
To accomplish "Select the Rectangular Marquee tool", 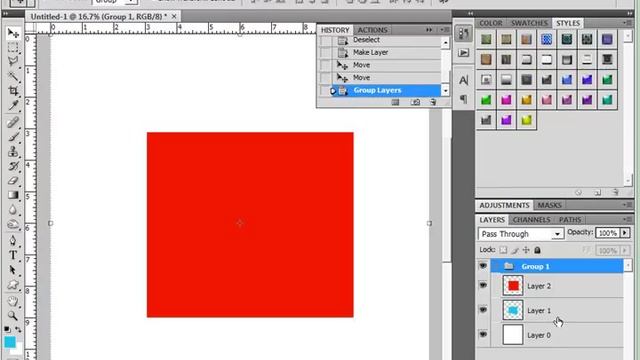I will coord(13,47).
